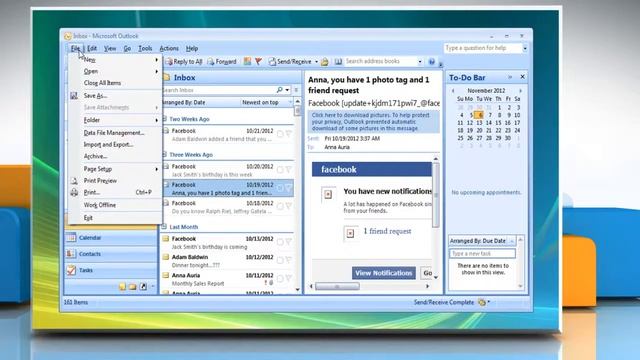Toggle Work Offline in File menu
The height and width of the screenshot is (360, 640).
coord(100,205)
